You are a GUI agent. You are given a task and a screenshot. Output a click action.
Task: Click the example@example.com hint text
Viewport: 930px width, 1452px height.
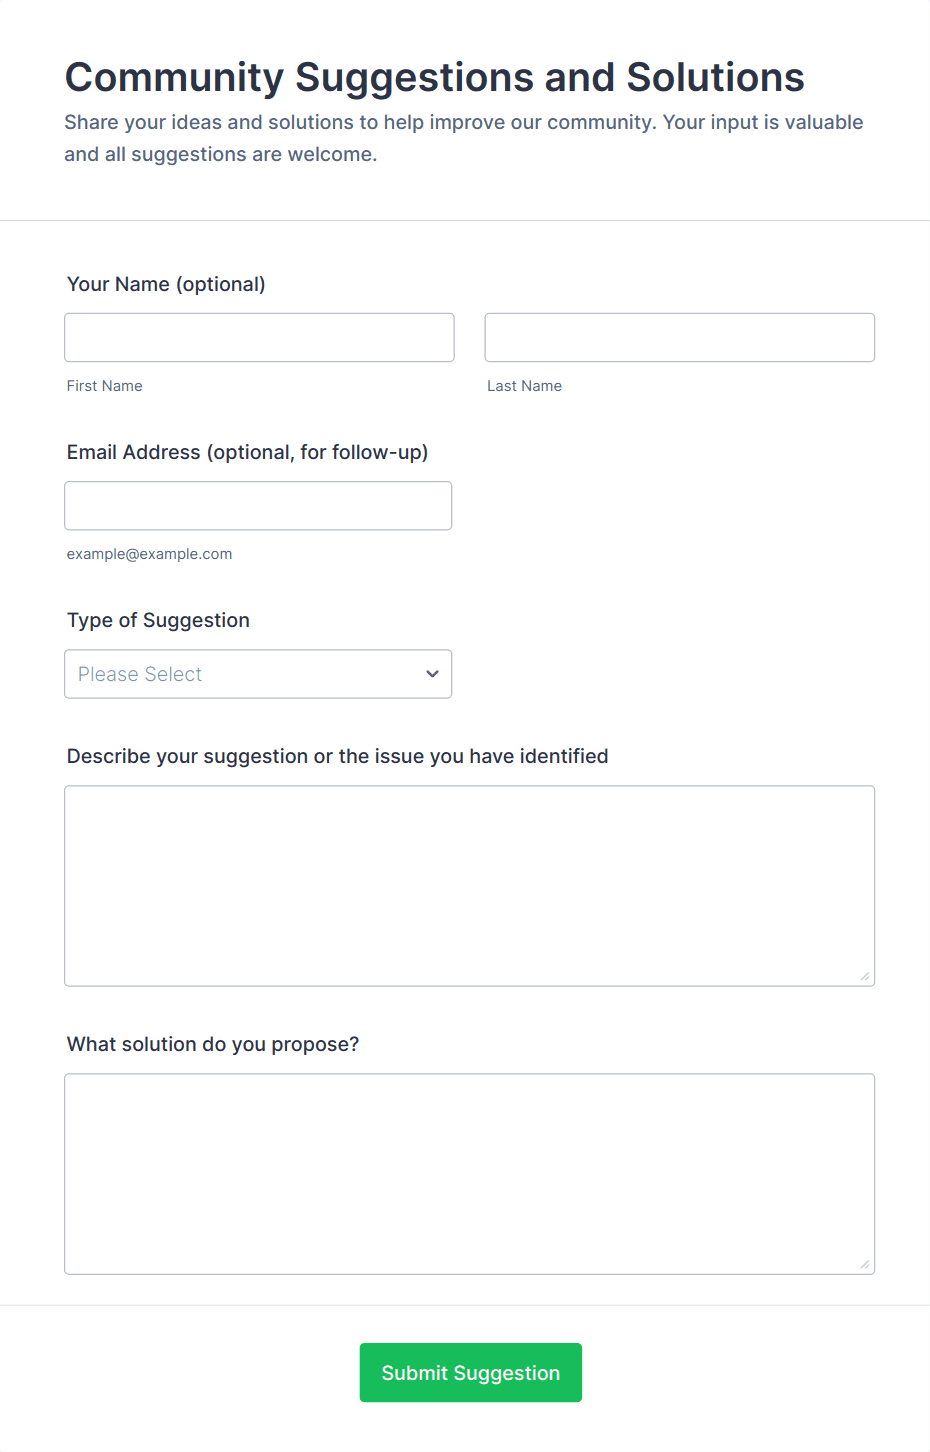[x=149, y=554]
